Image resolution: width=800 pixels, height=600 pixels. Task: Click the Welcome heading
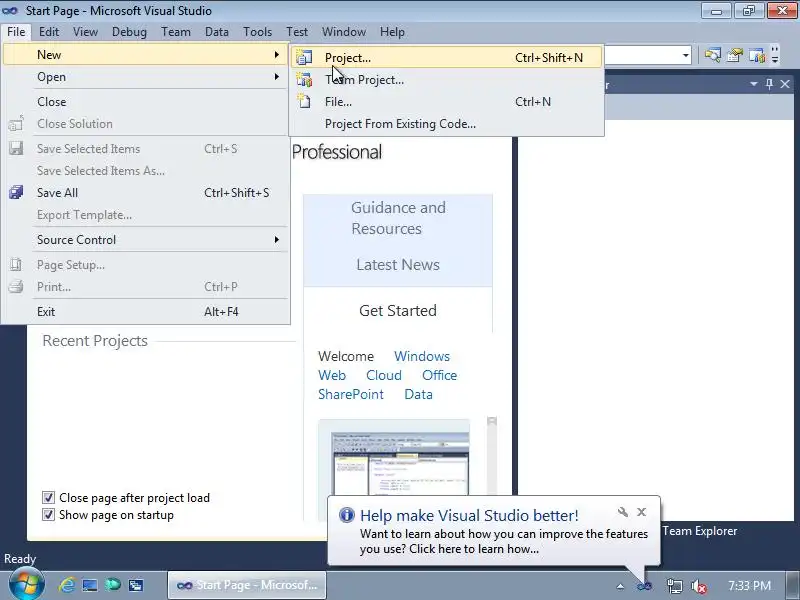[346, 356]
